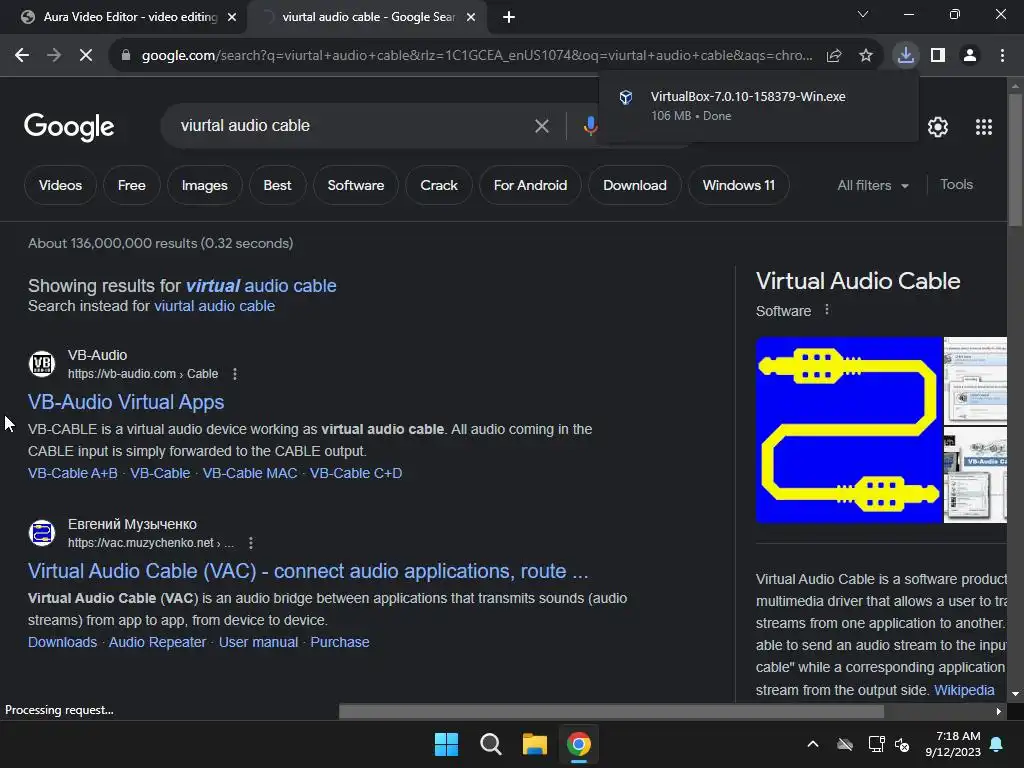Start voice search with microphone
1024x768 pixels.
point(590,125)
